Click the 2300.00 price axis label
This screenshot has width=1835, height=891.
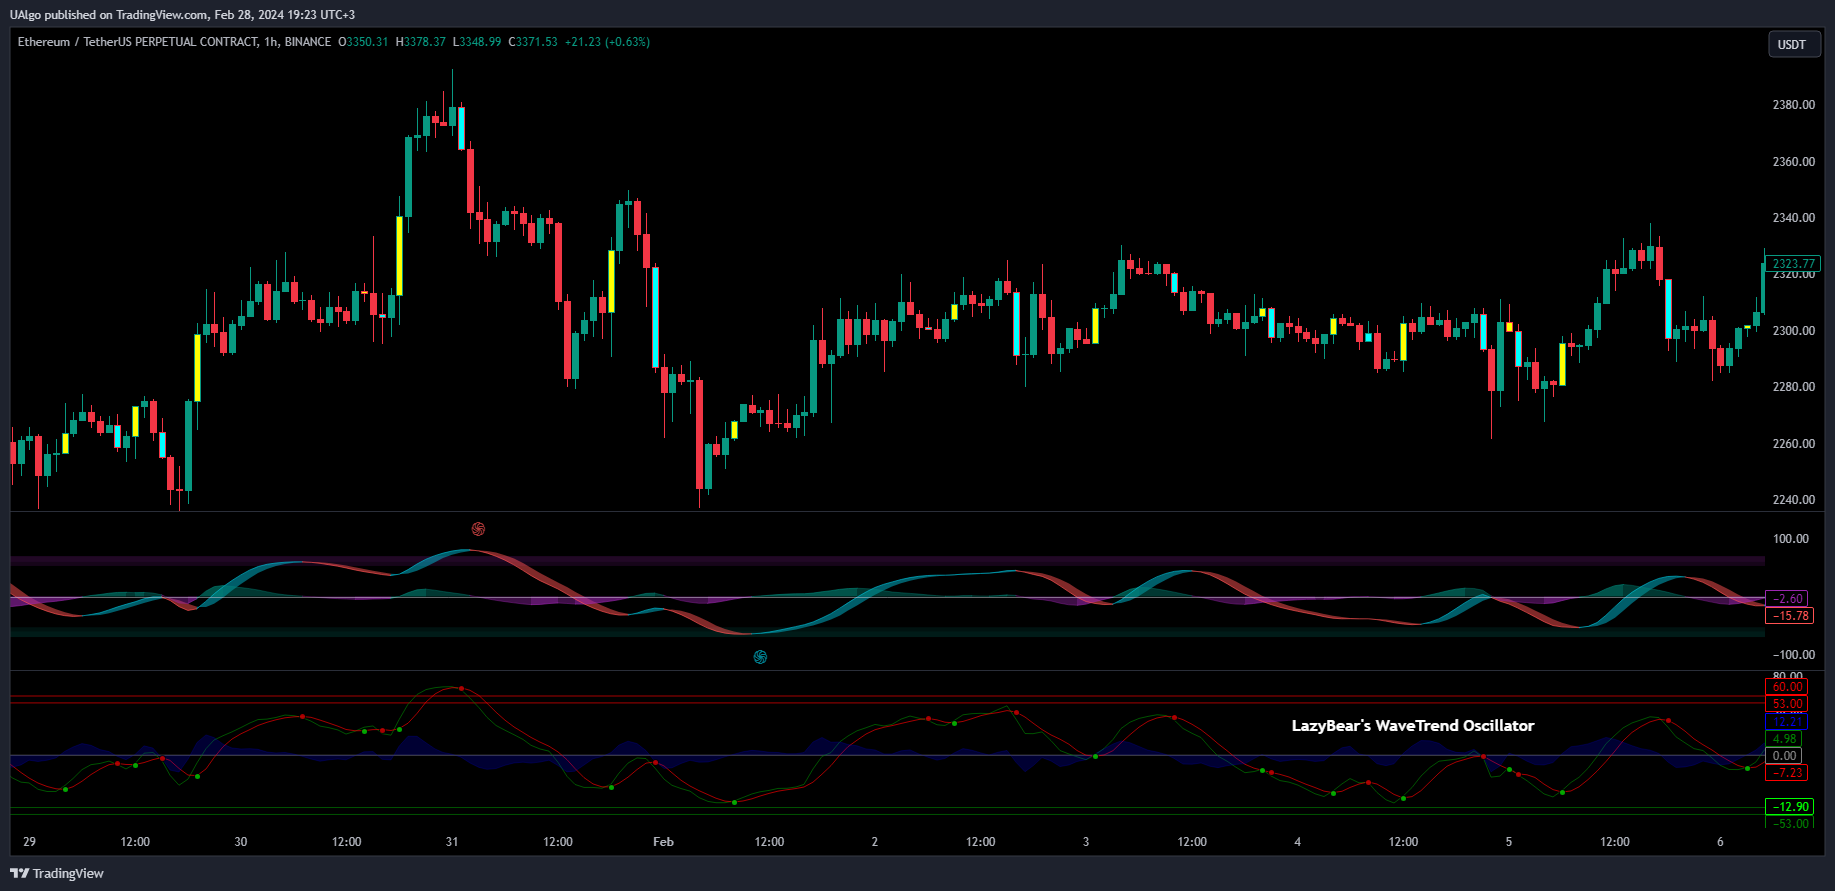pos(1793,331)
